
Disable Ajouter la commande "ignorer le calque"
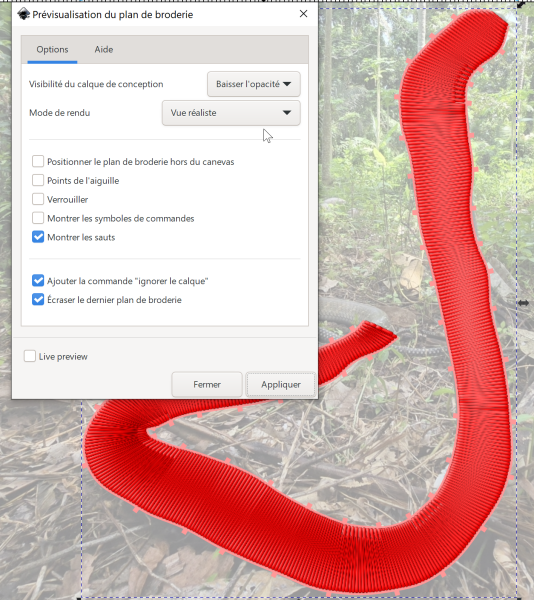point(38,281)
